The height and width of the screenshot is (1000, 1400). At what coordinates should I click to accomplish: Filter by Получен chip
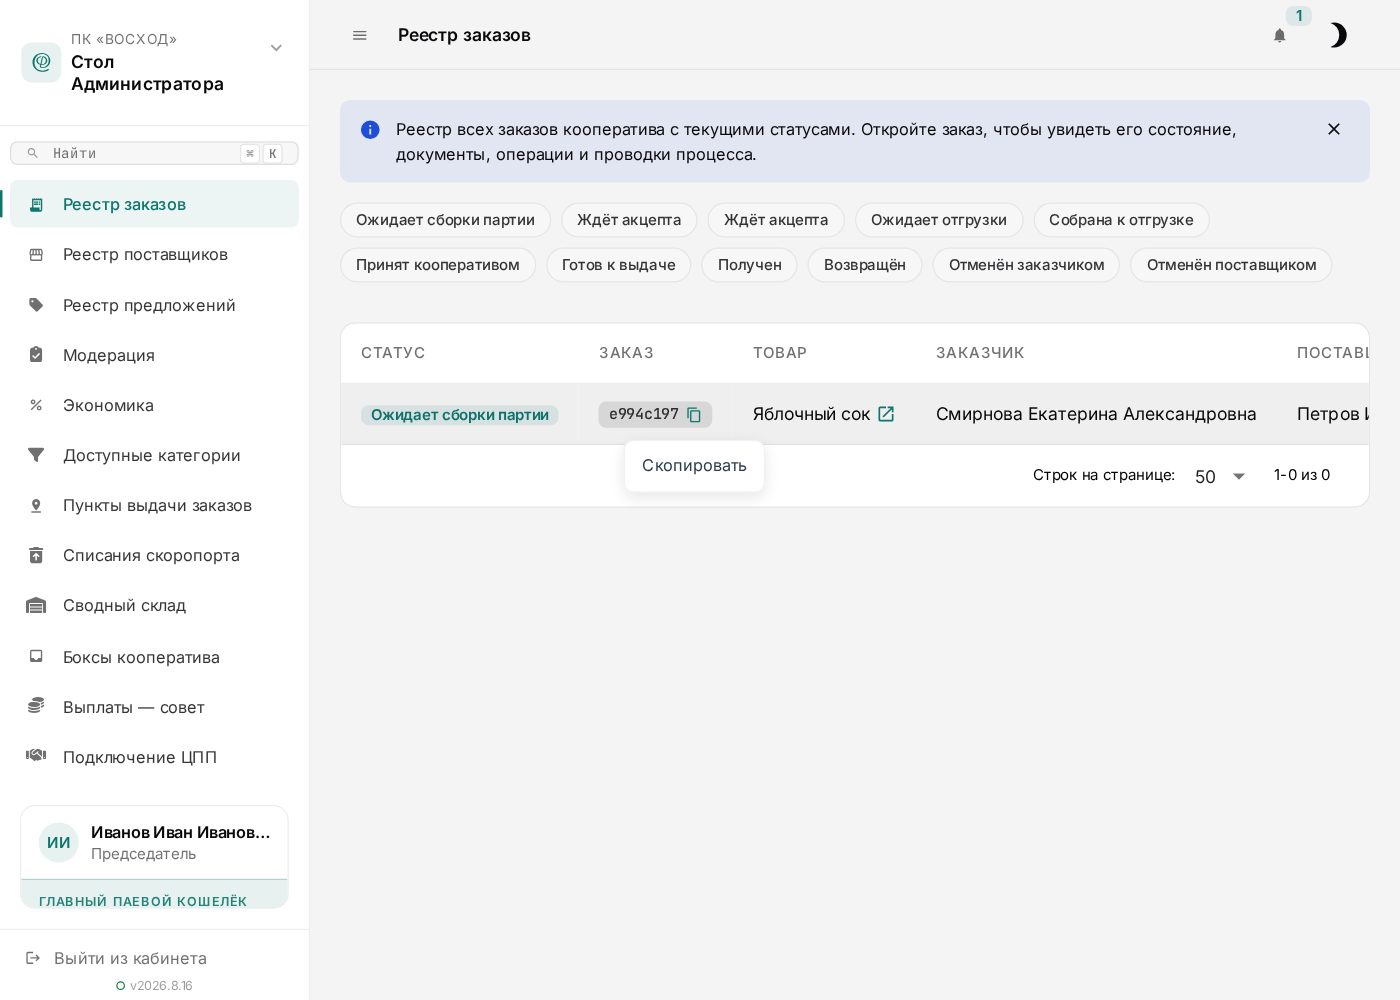click(x=750, y=265)
